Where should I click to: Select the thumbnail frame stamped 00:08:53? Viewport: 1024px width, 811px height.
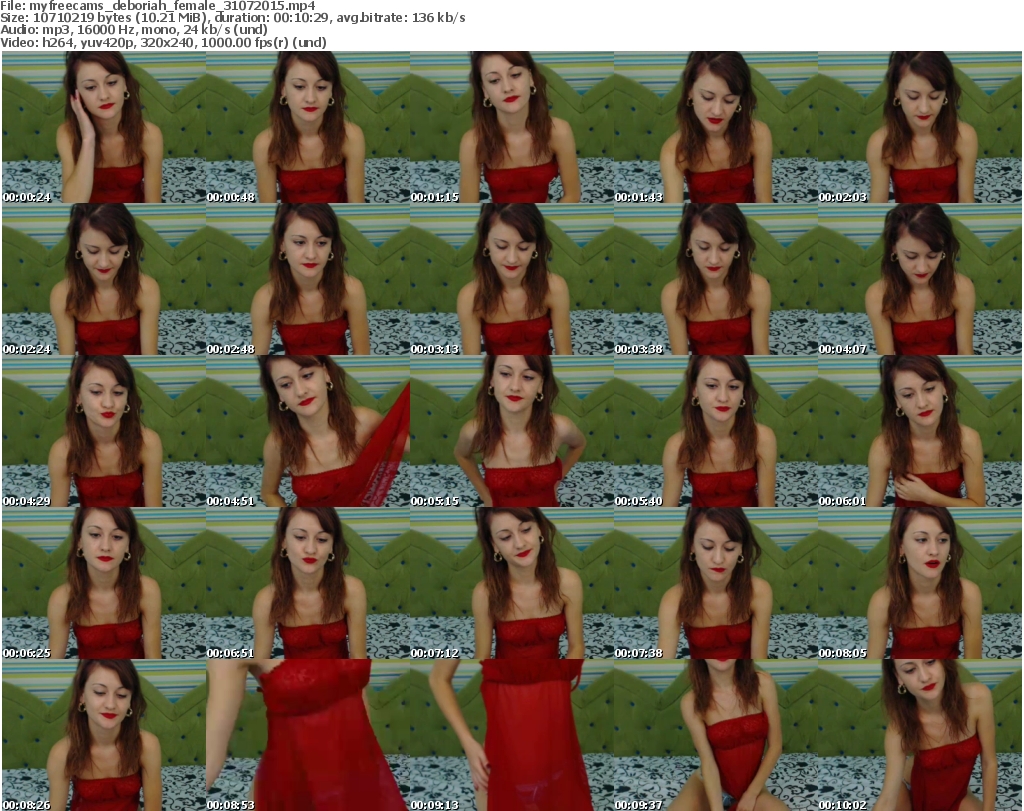pos(308,735)
